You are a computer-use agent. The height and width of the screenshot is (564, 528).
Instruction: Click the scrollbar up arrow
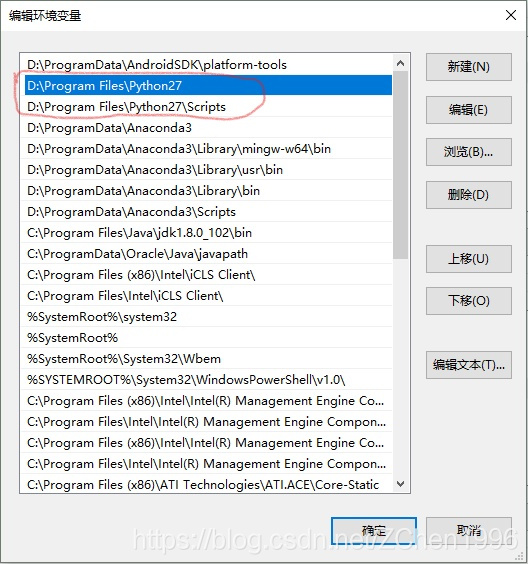(x=400, y=64)
